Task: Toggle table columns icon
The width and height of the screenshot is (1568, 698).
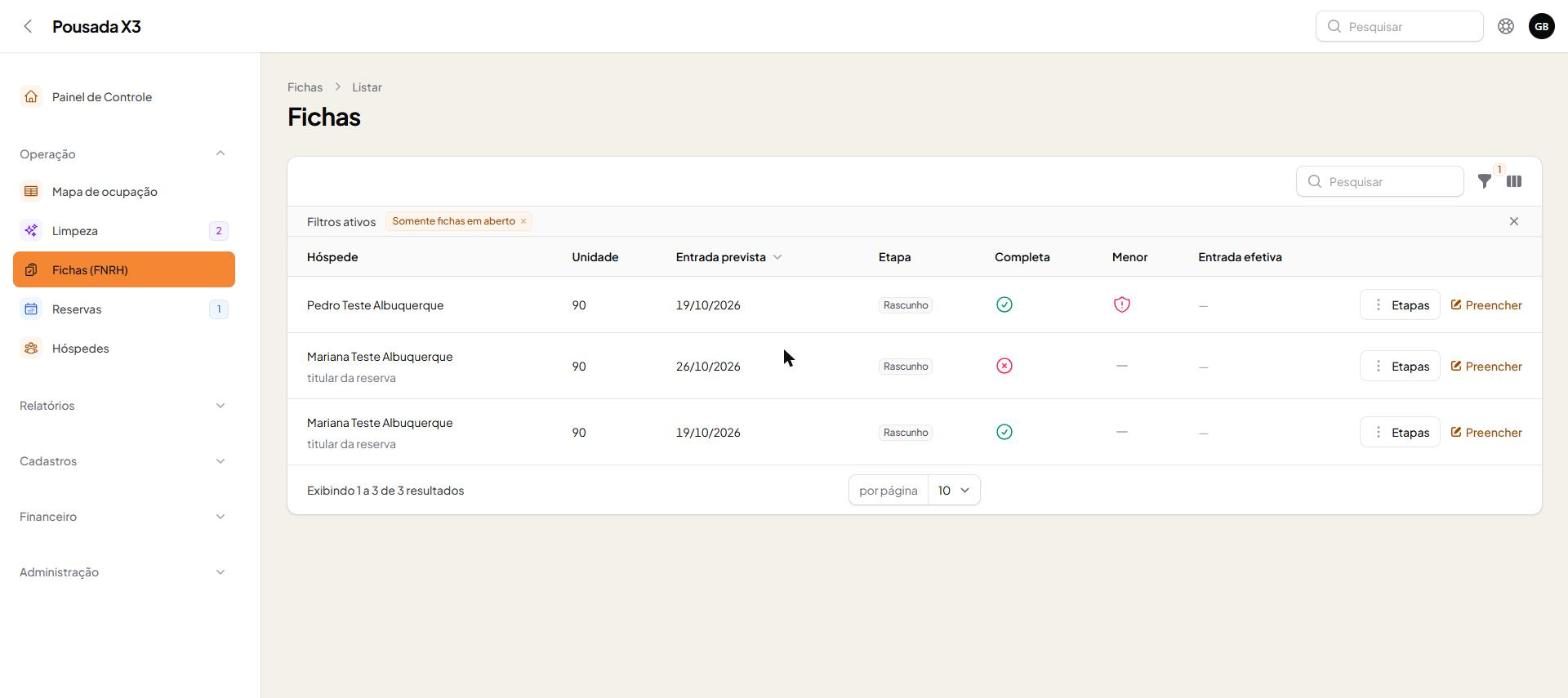Action: point(1514,182)
